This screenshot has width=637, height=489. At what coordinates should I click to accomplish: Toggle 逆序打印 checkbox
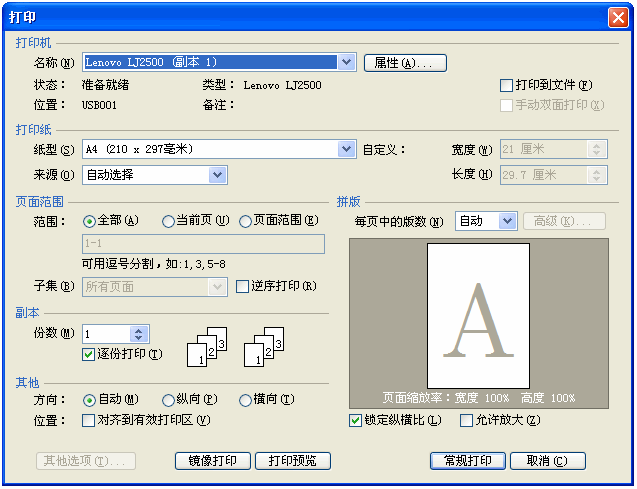[243, 287]
